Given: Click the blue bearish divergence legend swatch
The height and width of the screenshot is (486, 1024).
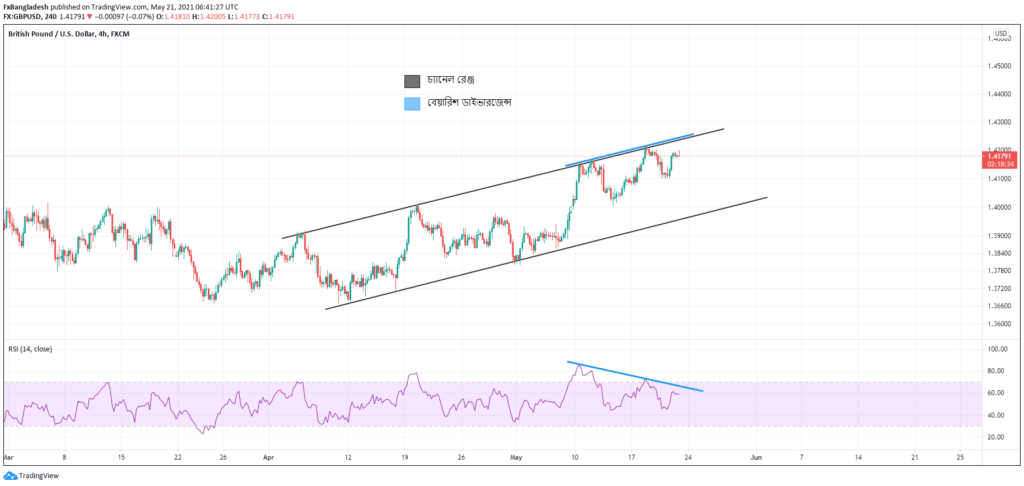Looking at the screenshot, I should 412,103.
